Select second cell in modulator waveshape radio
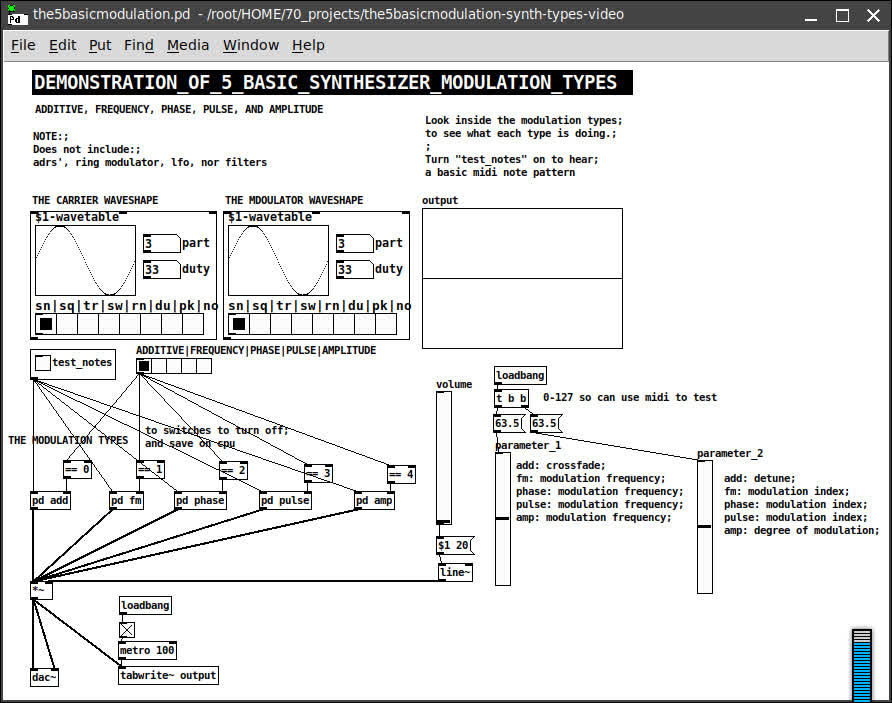The width and height of the screenshot is (892, 703). point(259,324)
